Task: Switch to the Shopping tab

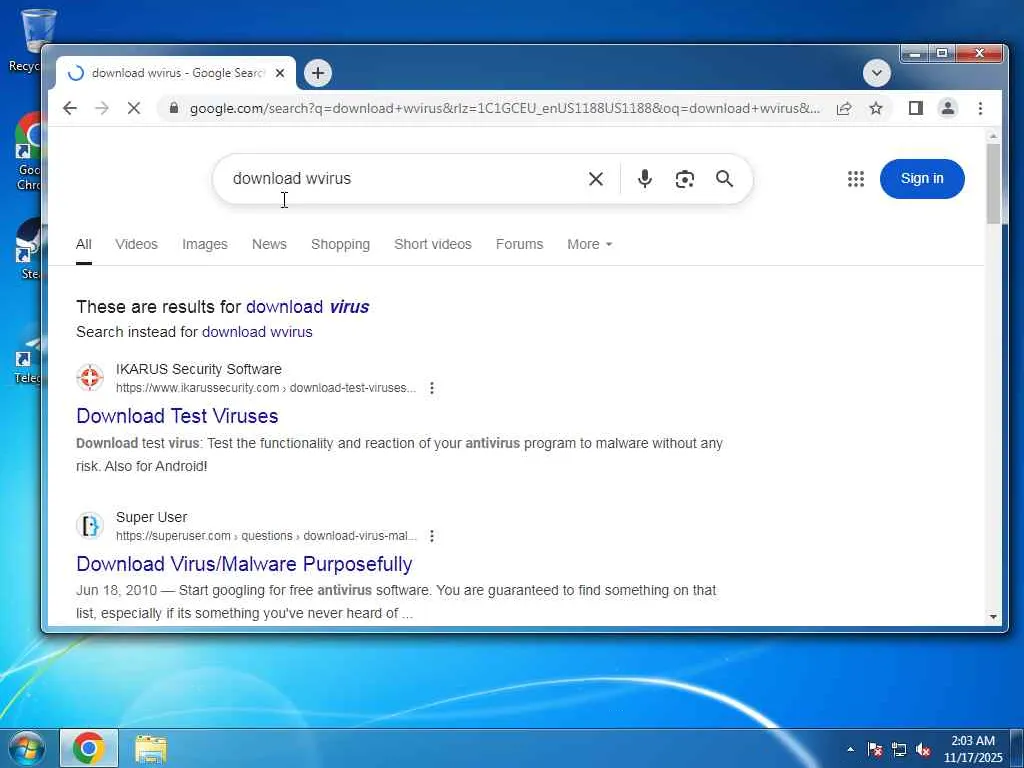Action: click(340, 244)
